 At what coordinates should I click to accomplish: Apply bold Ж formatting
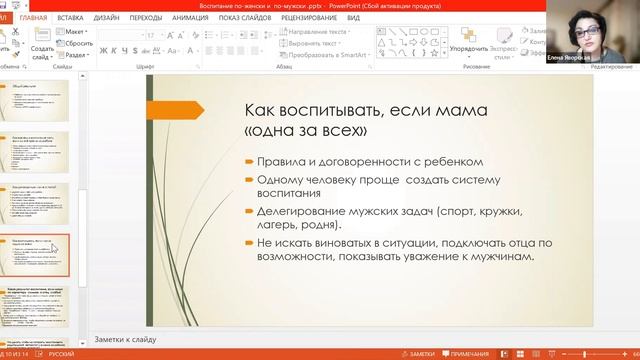pos(103,51)
